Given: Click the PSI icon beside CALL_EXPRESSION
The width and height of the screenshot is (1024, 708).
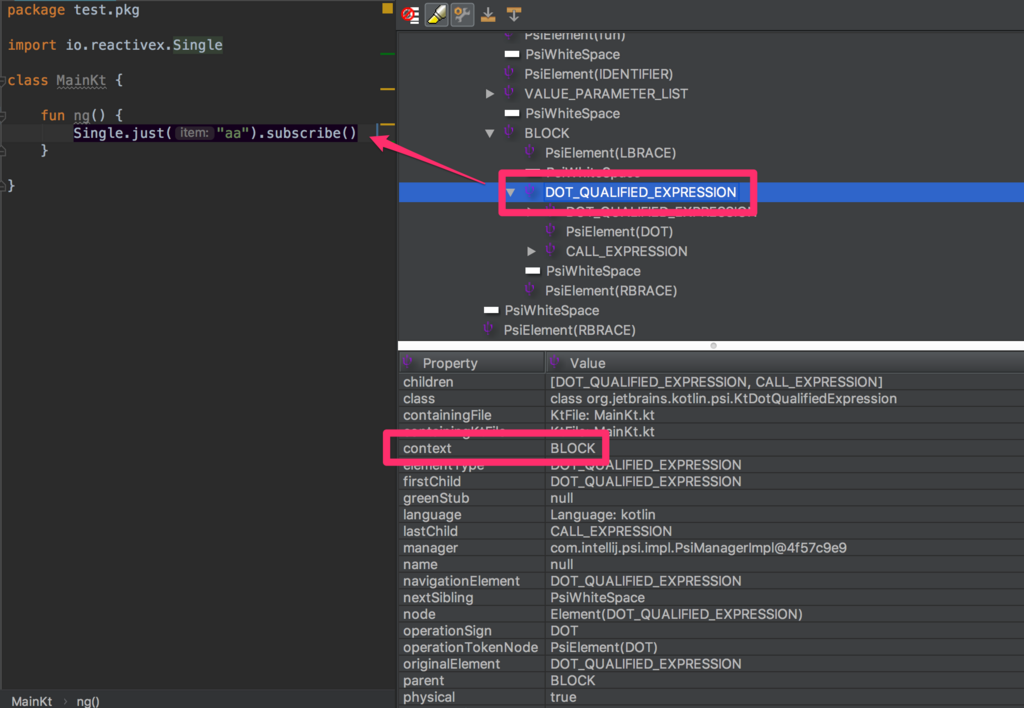Looking at the screenshot, I should click(552, 250).
